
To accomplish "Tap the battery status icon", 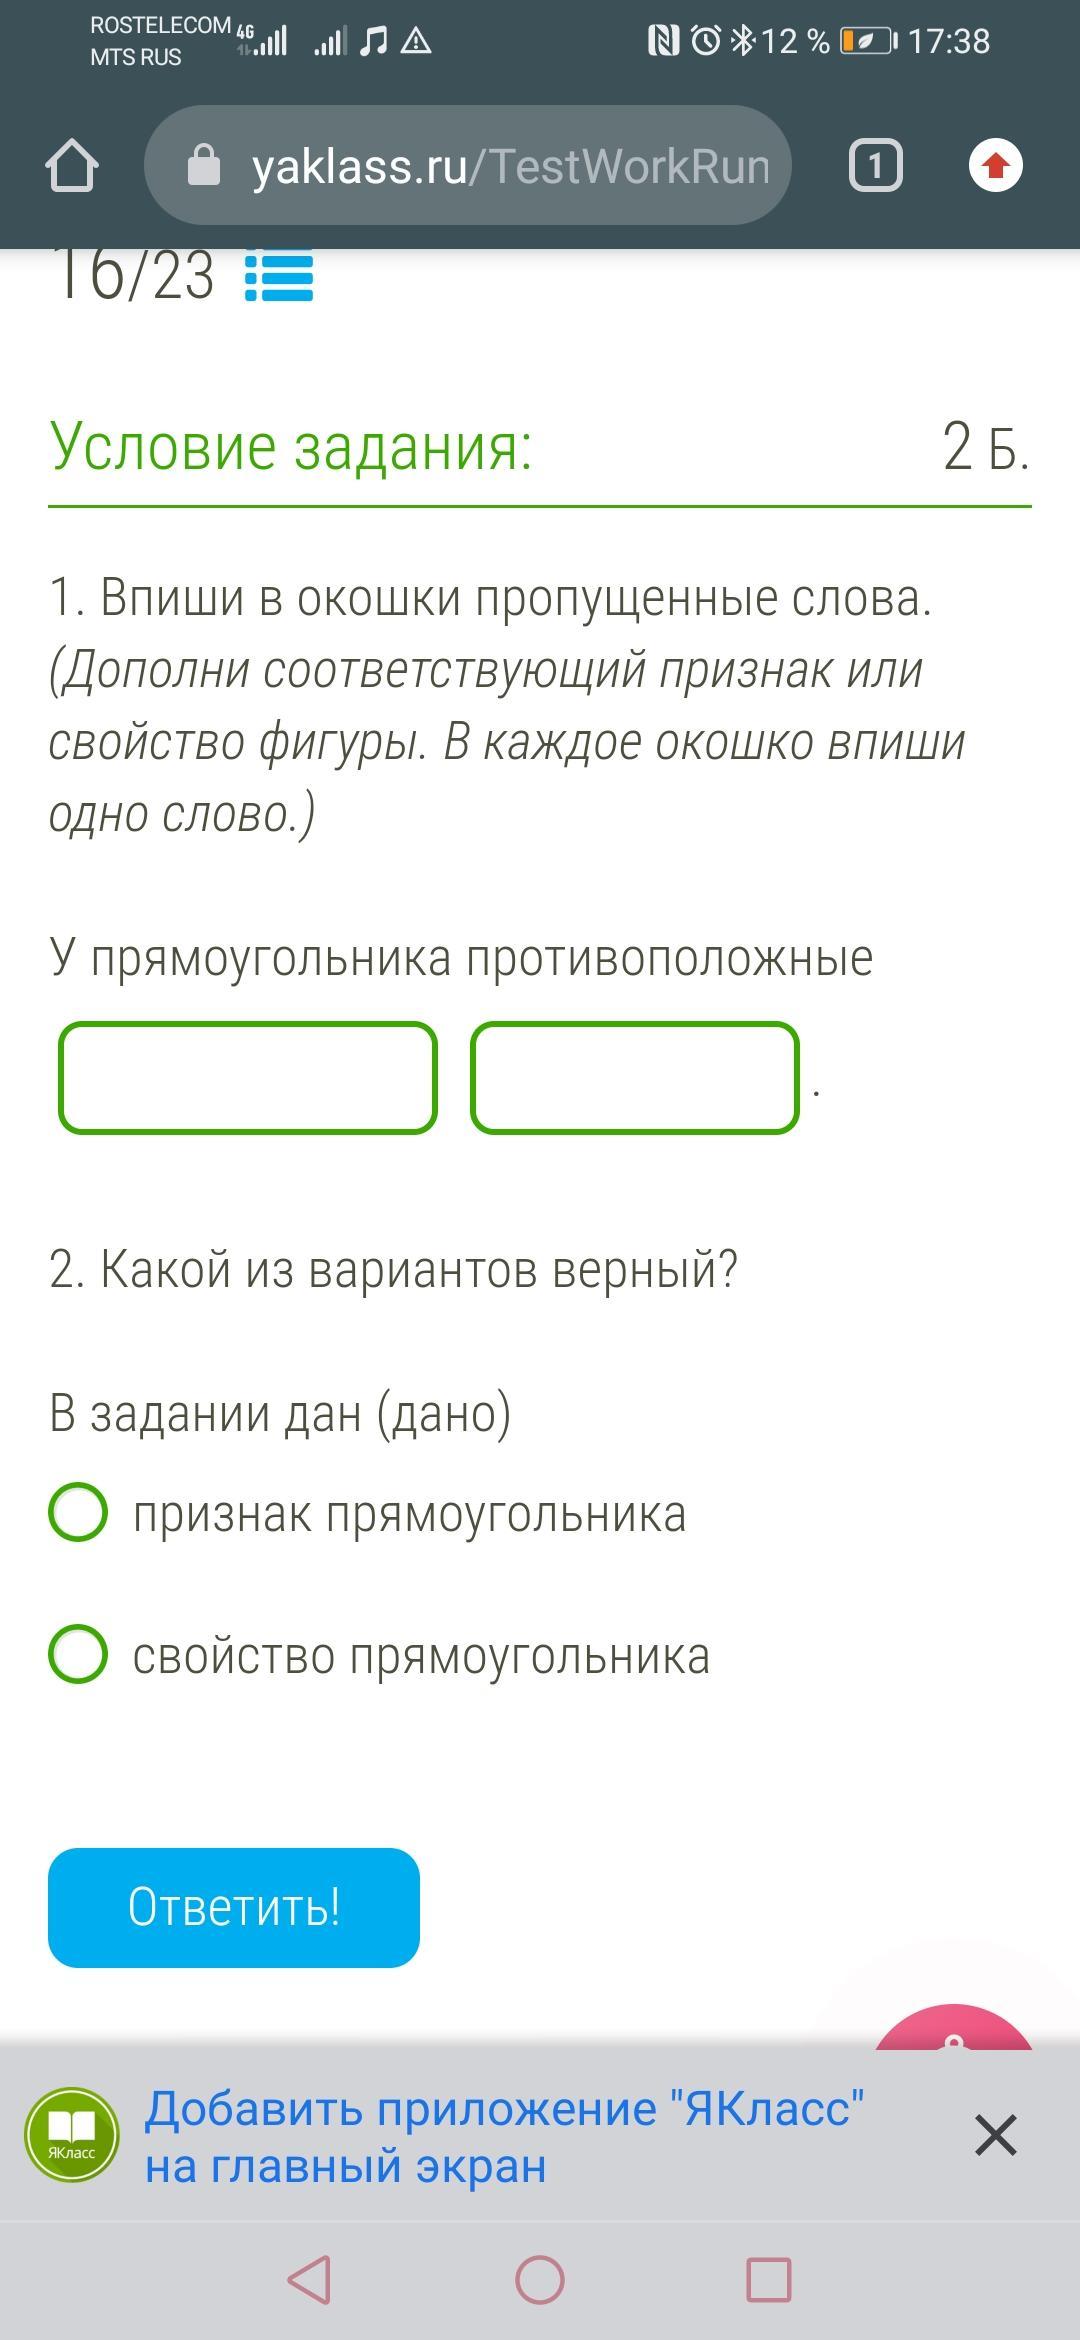I will [x=866, y=41].
